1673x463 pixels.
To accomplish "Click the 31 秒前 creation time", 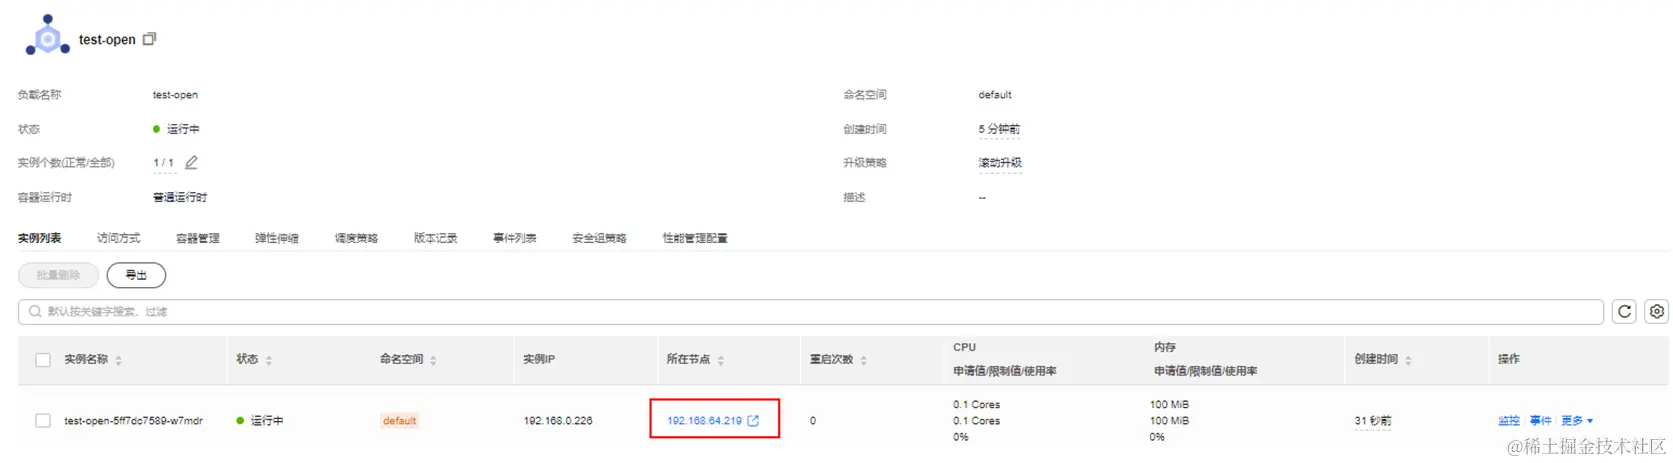I will [x=1372, y=421].
